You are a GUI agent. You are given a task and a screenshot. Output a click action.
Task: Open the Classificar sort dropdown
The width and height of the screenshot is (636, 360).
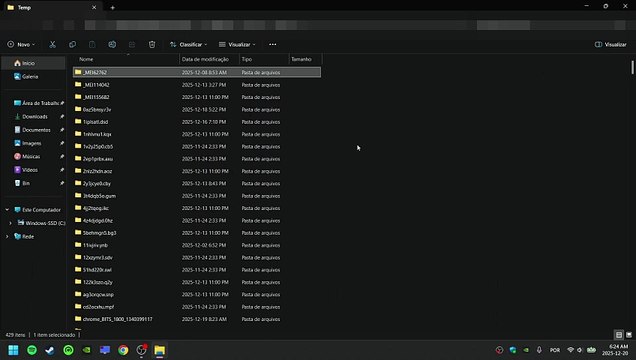click(x=189, y=45)
